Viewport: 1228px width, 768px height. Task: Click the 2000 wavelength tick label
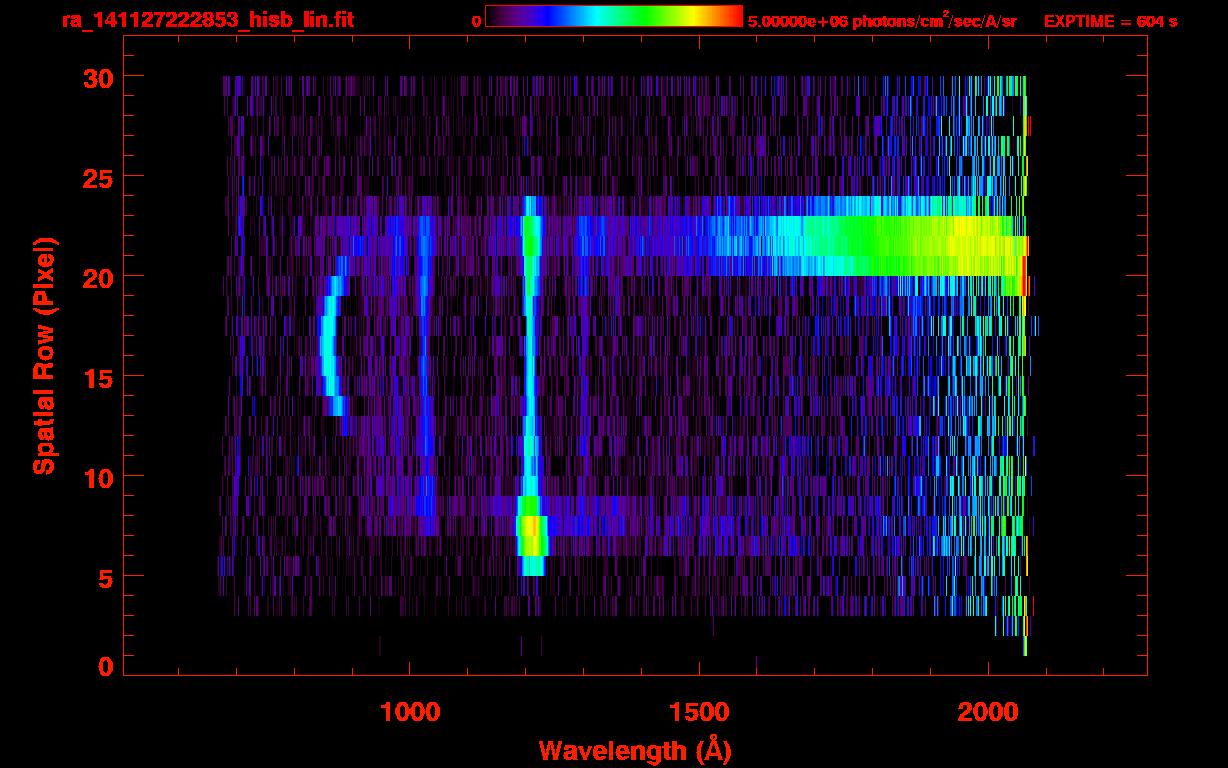point(987,712)
